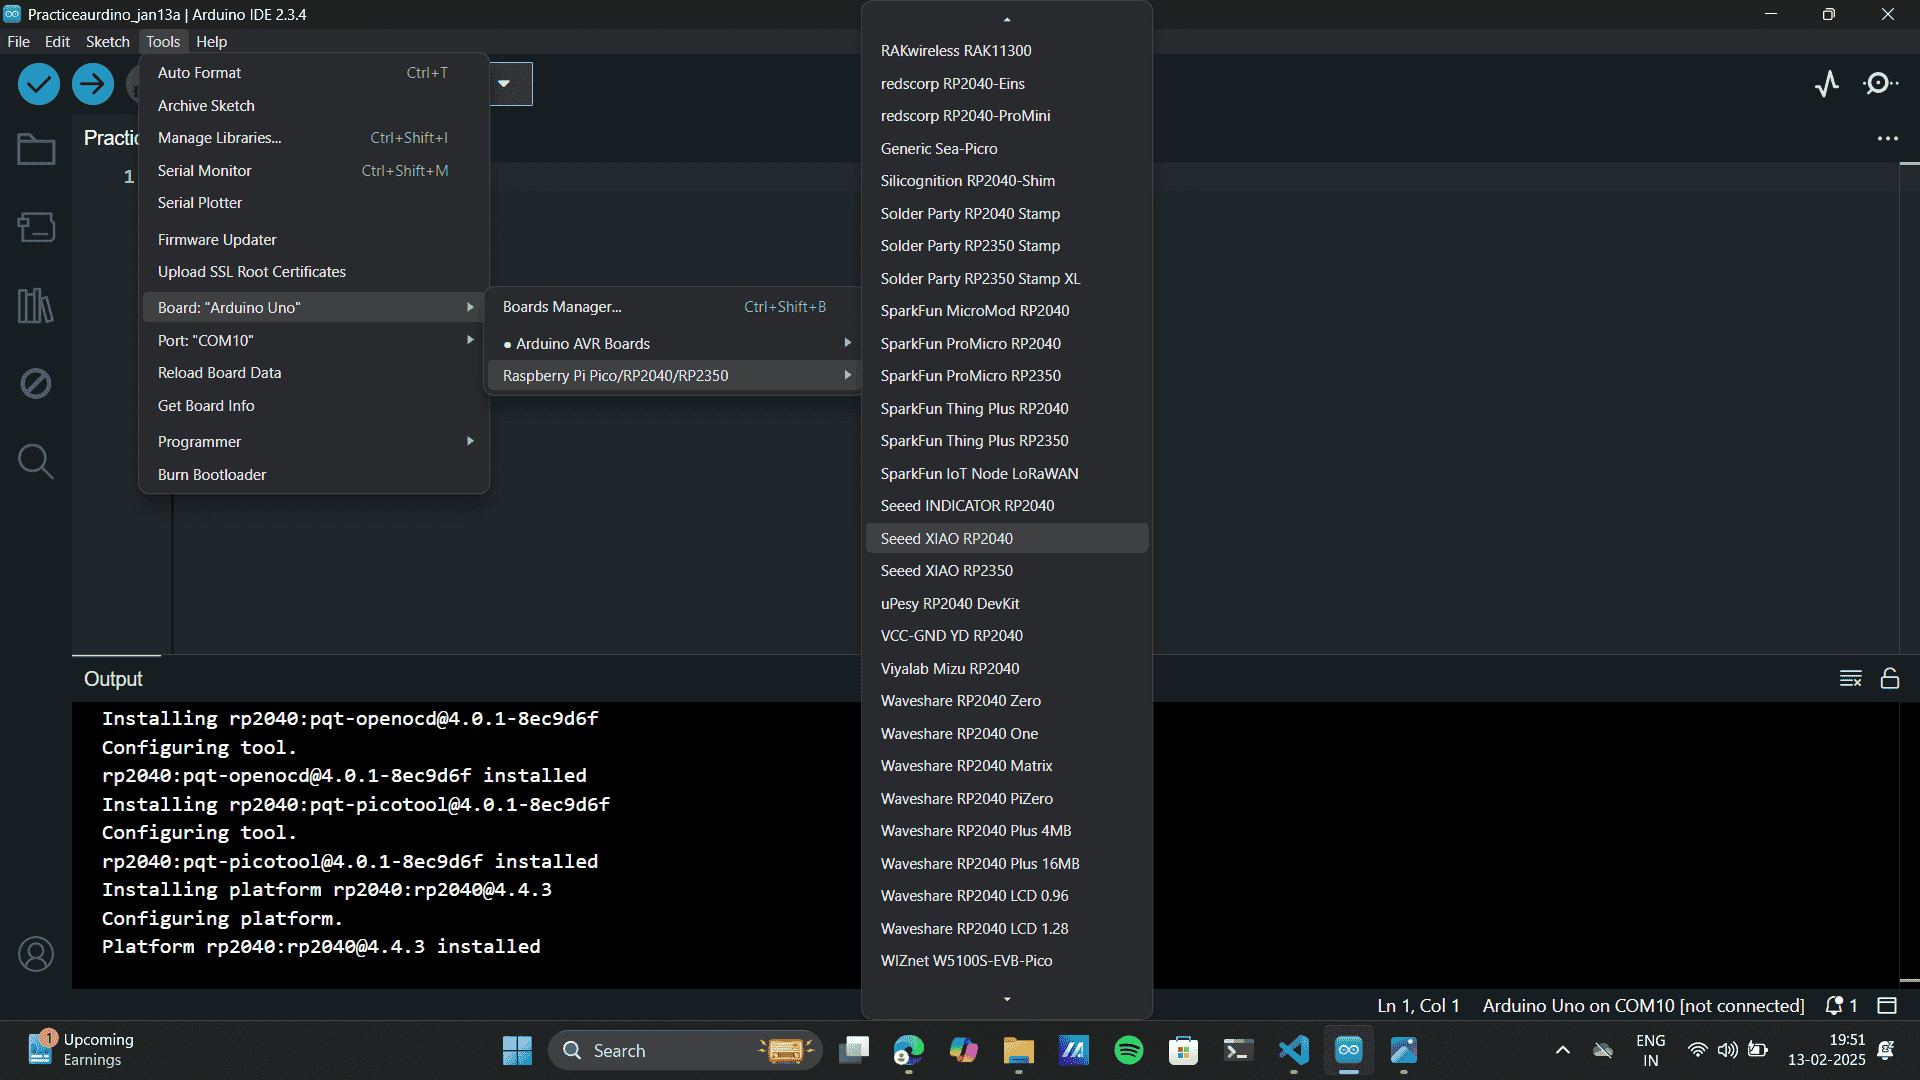Expand Port: "COM10" submenu
This screenshot has height=1080, width=1920.
point(314,341)
